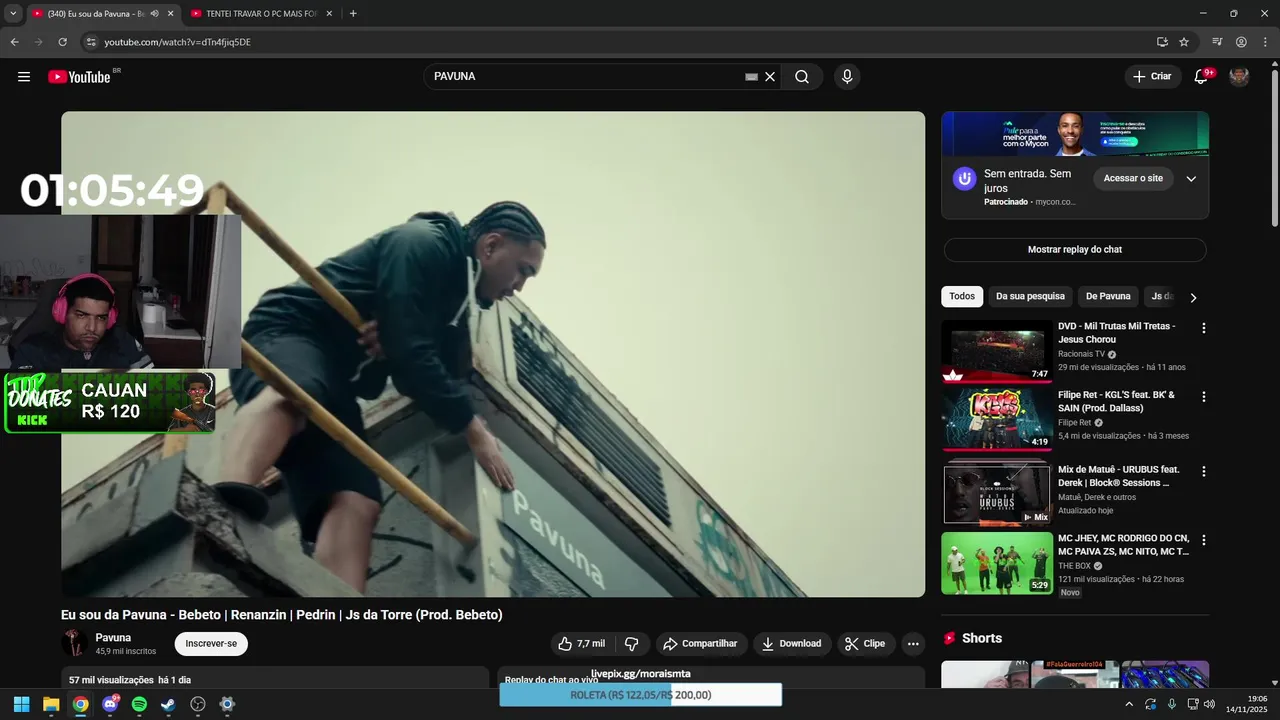1280x720 pixels.
Task: Download the video
Action: click(791, 644)
